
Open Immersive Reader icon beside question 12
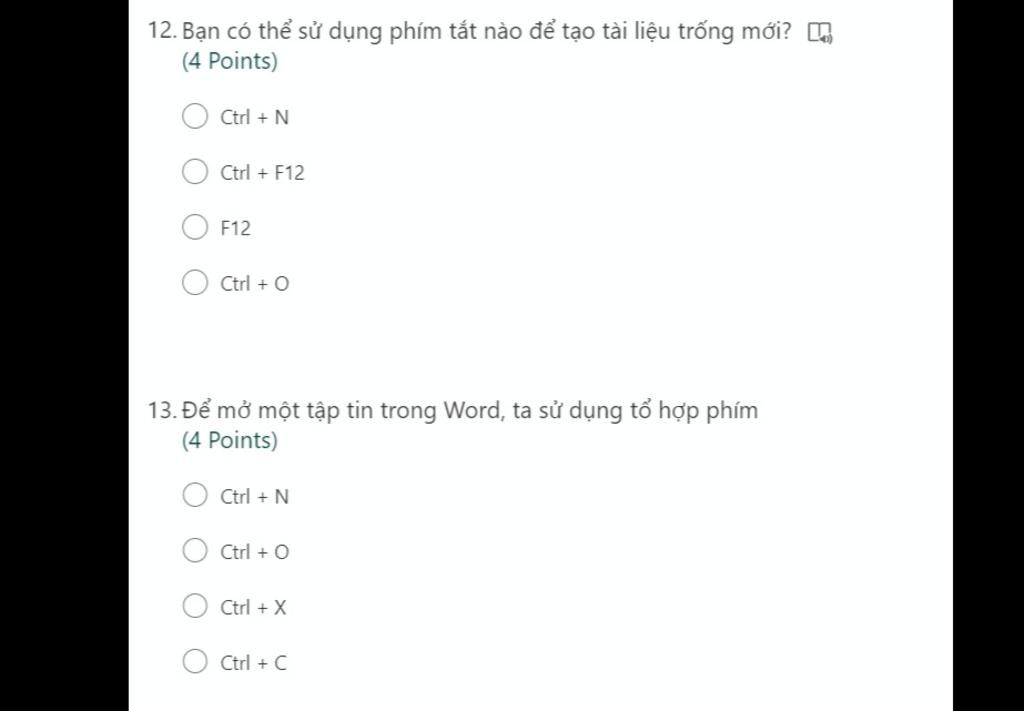pyautogui.click(x=820, y=32)
